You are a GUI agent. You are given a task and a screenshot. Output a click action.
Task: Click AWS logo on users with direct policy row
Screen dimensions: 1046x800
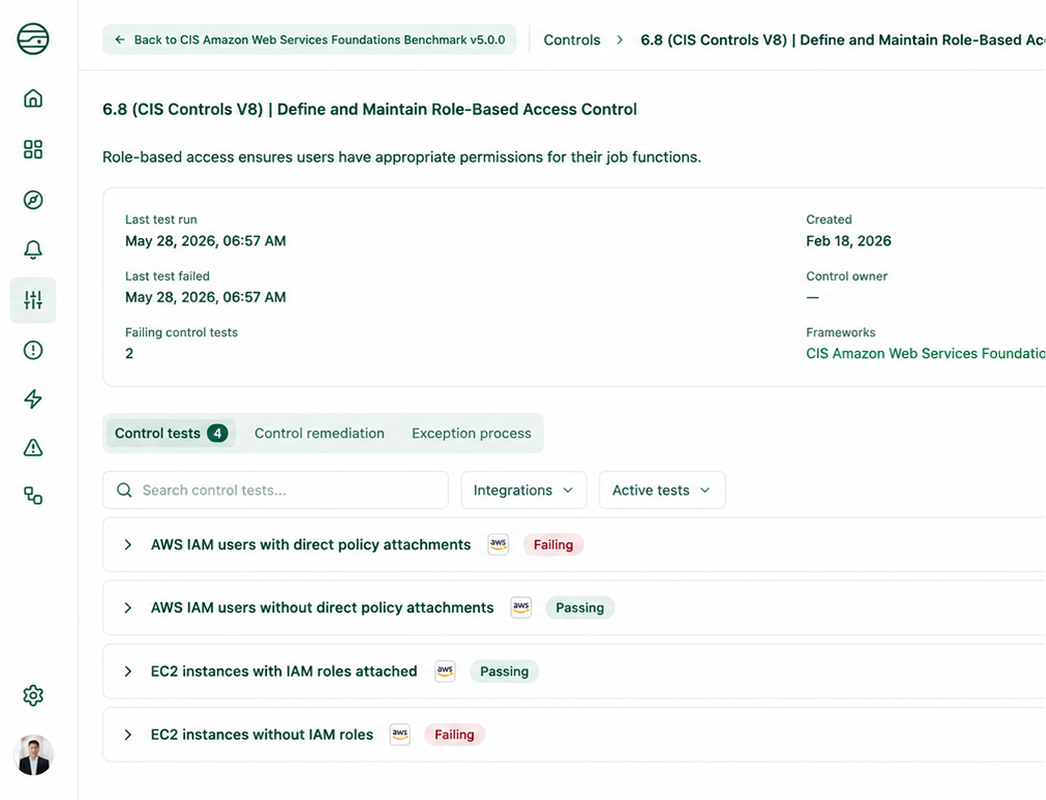pos(498,544)
